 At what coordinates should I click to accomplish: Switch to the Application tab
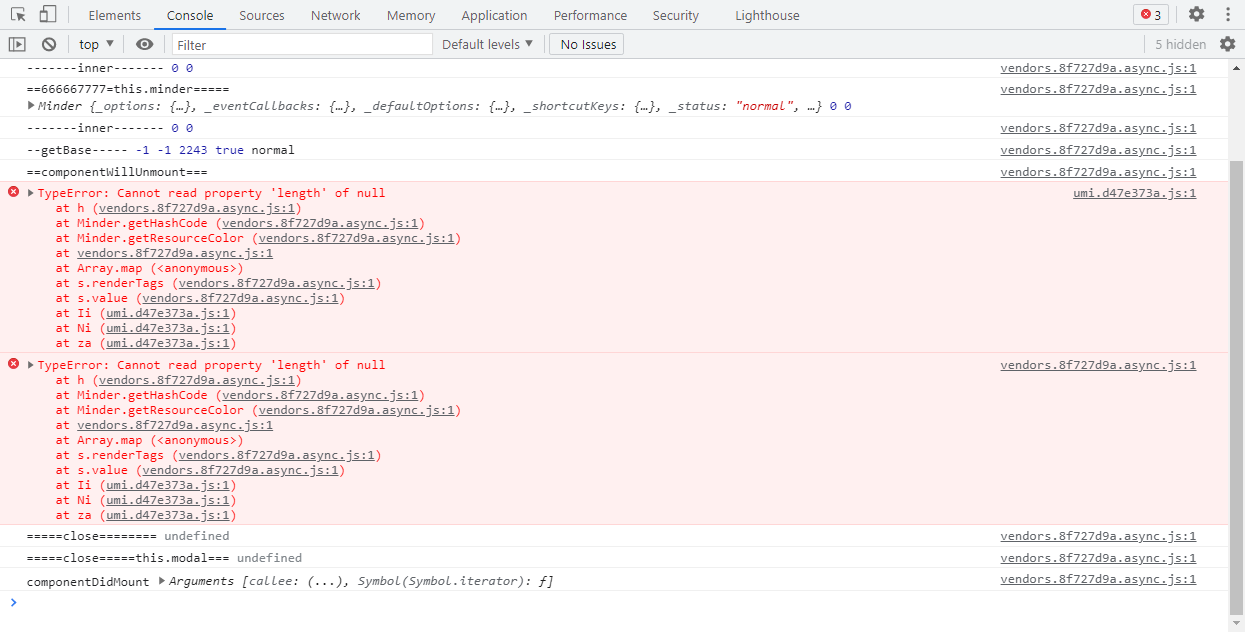[494, 15]
